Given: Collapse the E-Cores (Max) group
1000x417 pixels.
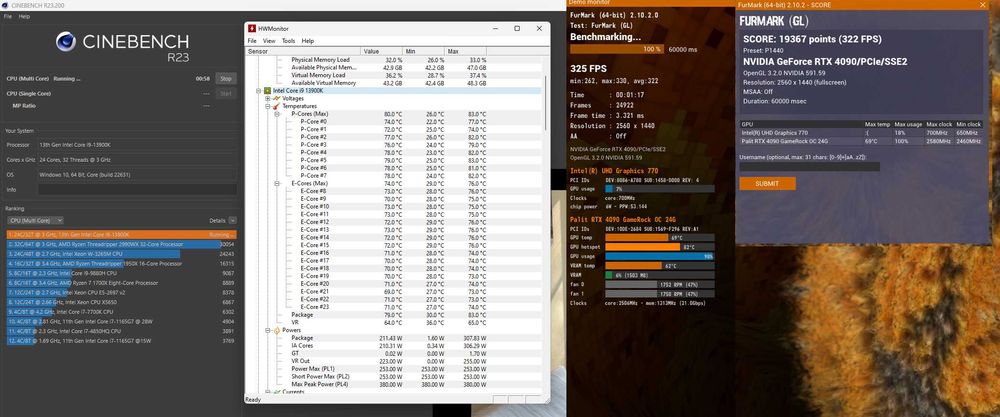Looking at the screenshot, I should coord(277,184).
